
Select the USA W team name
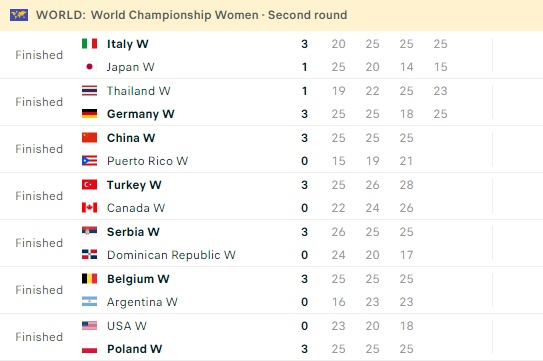(x=127, y=326)
